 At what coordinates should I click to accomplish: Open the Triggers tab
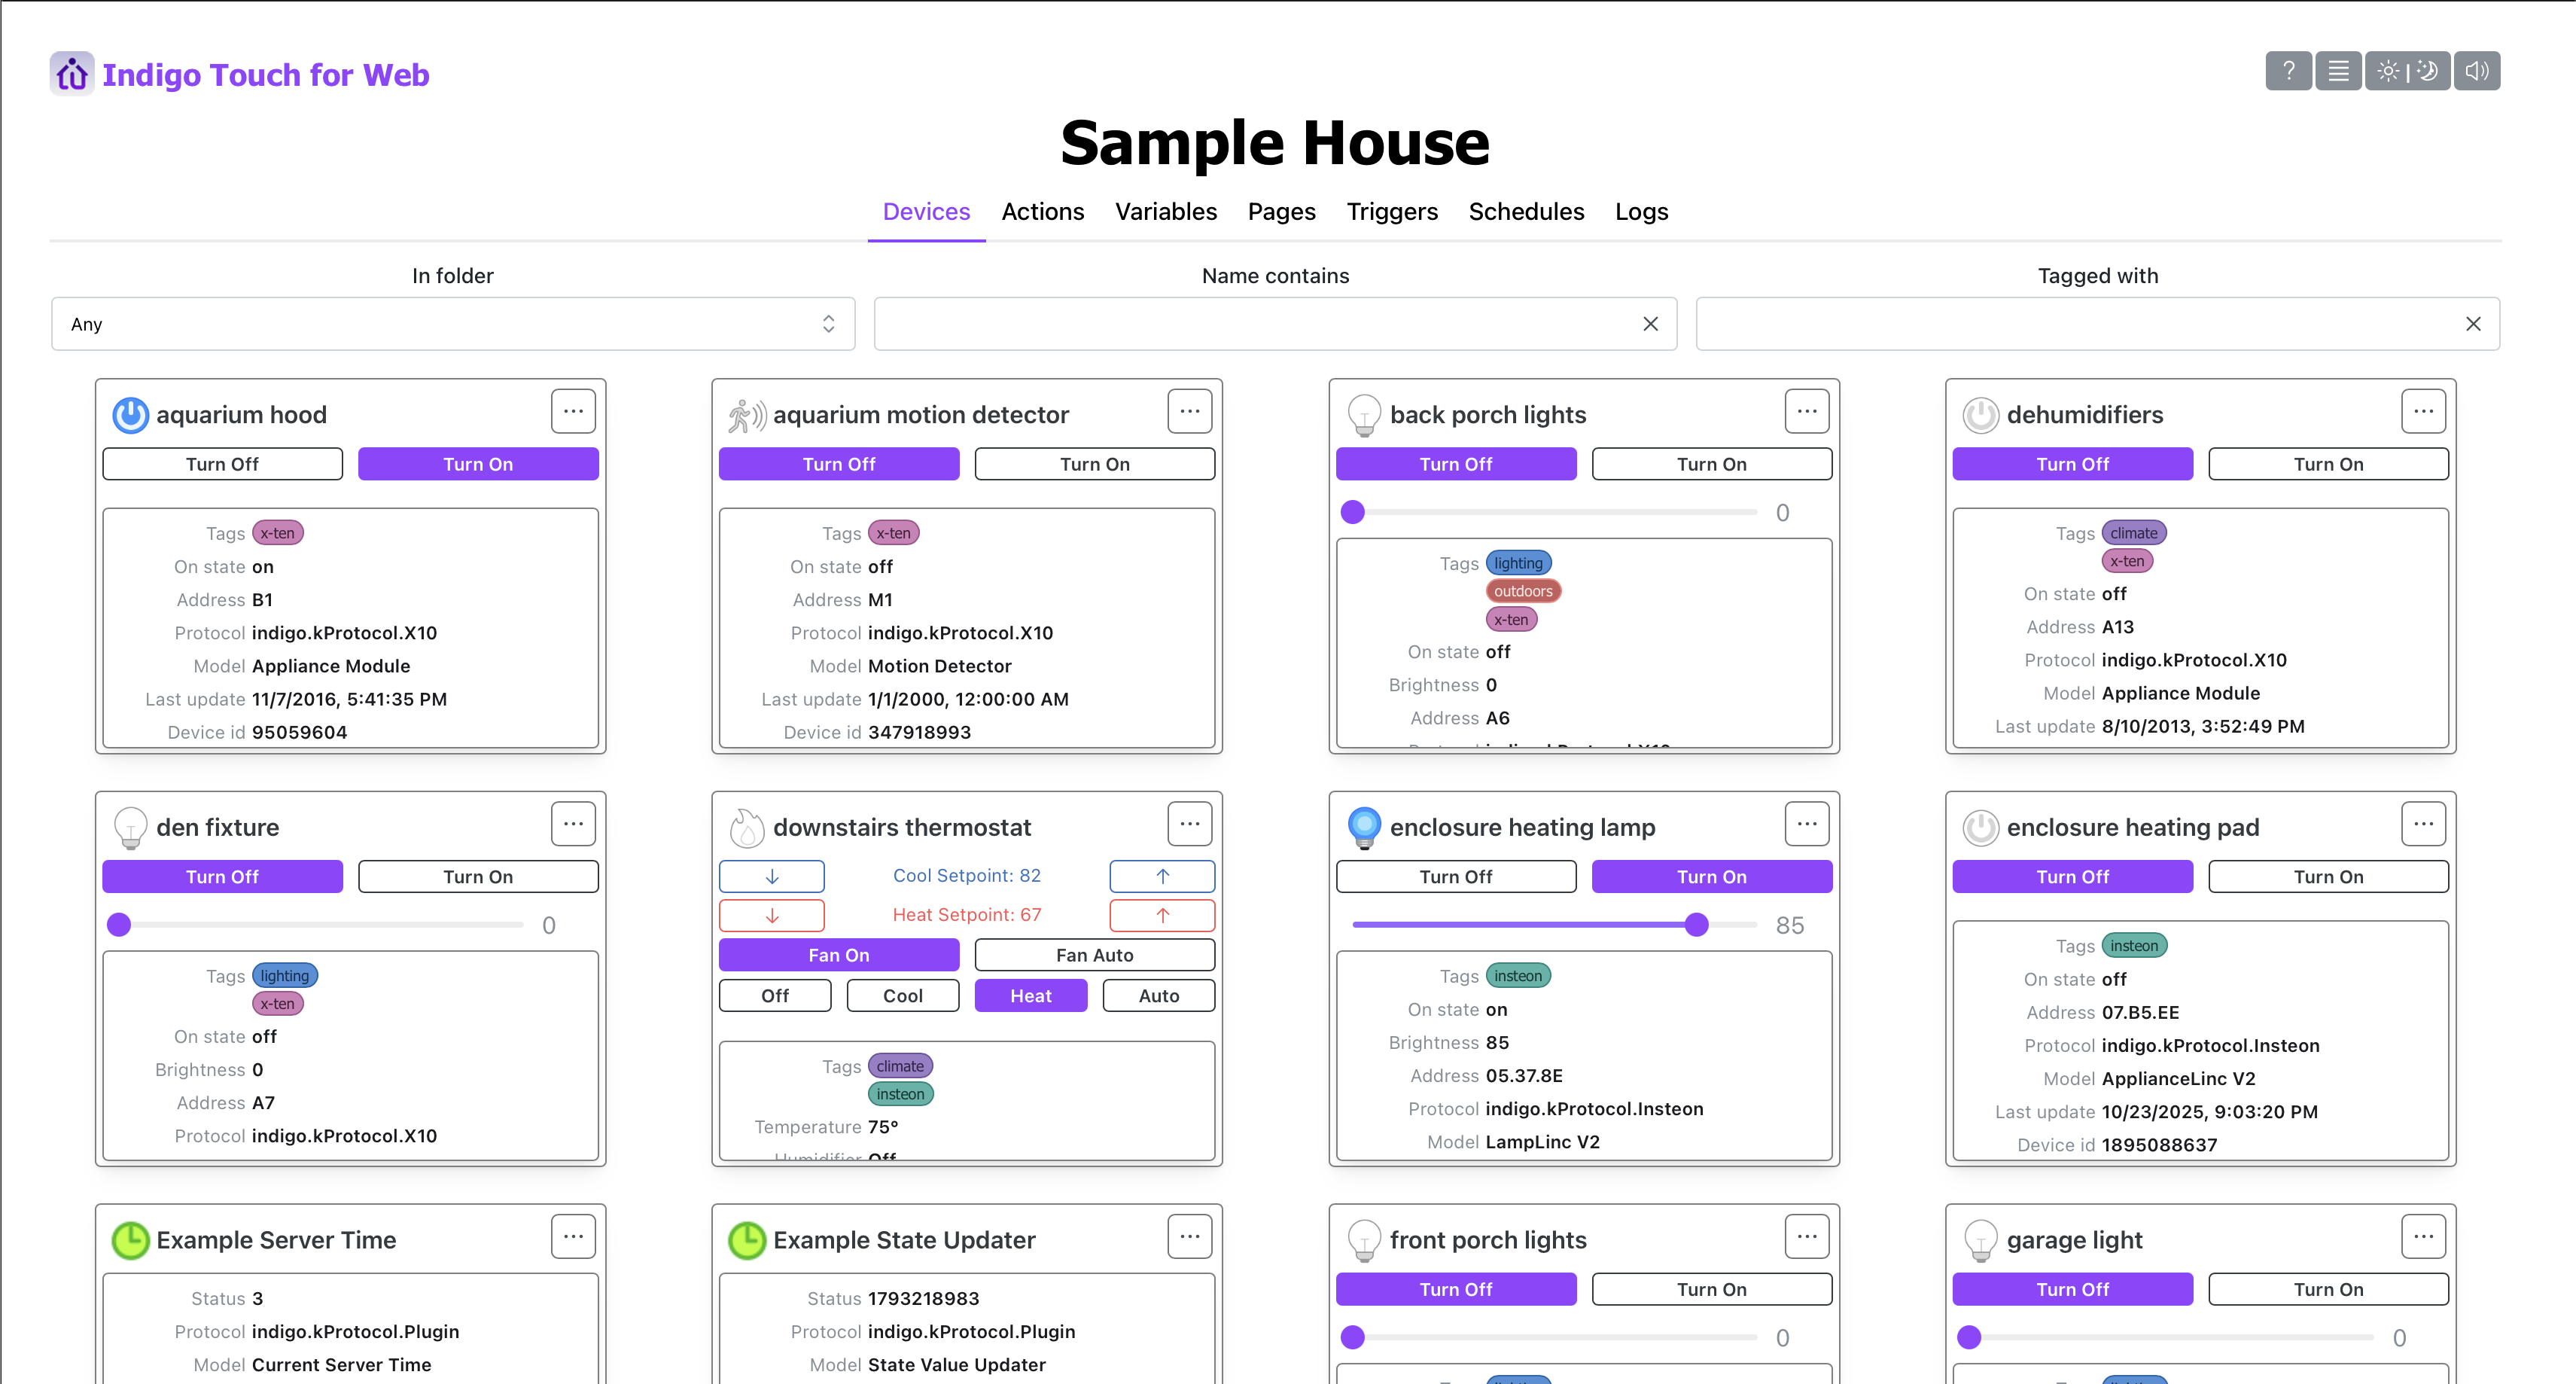(x=1392, y=212)
